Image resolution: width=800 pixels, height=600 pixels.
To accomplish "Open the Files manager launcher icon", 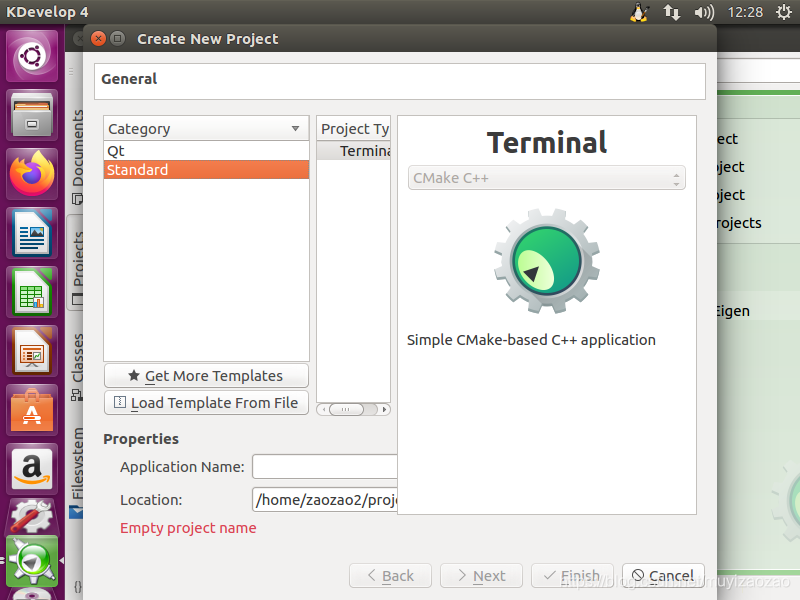I will (32, 115).
